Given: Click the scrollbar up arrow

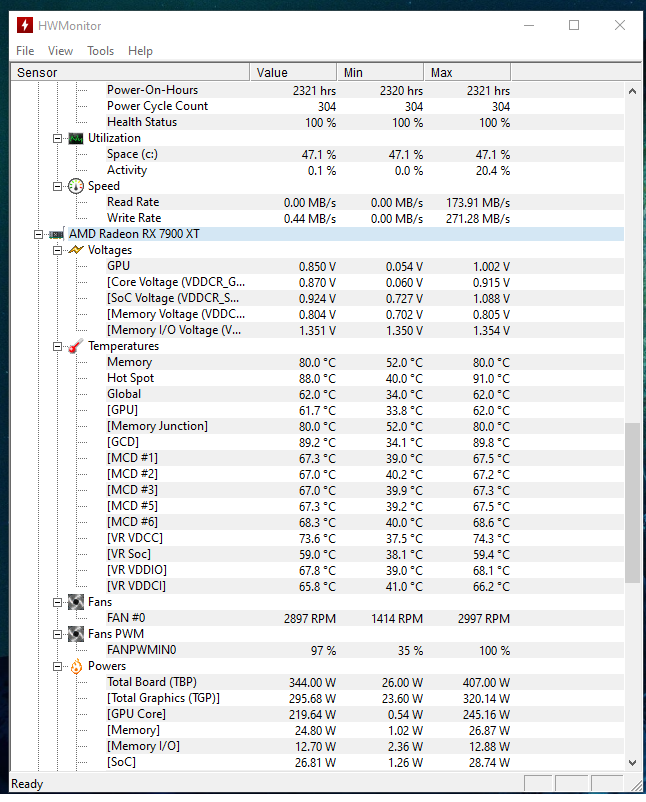Looking at the screenshot, I should [x=632, y=91].
